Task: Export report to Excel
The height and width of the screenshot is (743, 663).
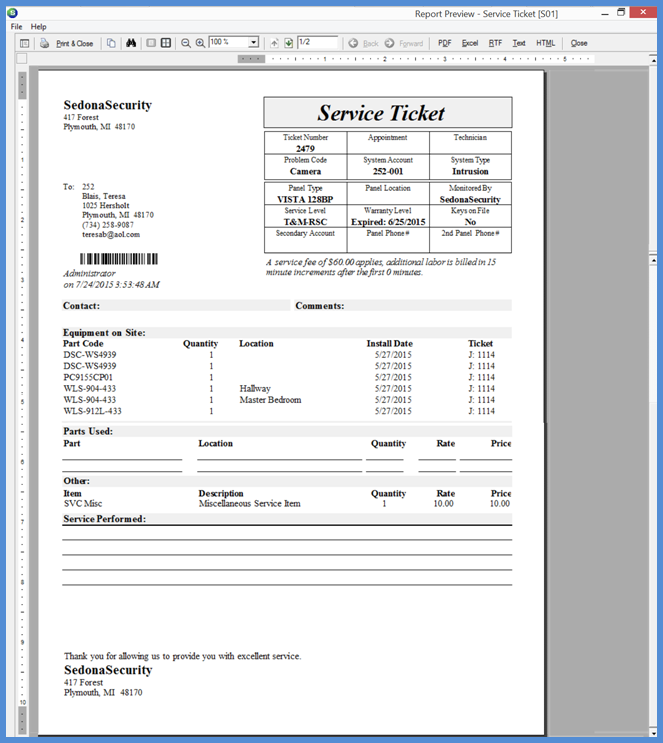Action: (470, 43)
